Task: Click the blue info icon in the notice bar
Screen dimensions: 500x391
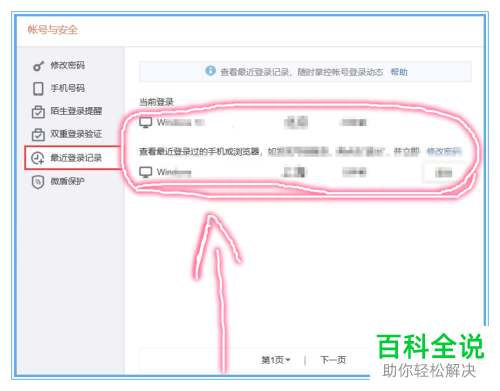Action: [210, 71]
